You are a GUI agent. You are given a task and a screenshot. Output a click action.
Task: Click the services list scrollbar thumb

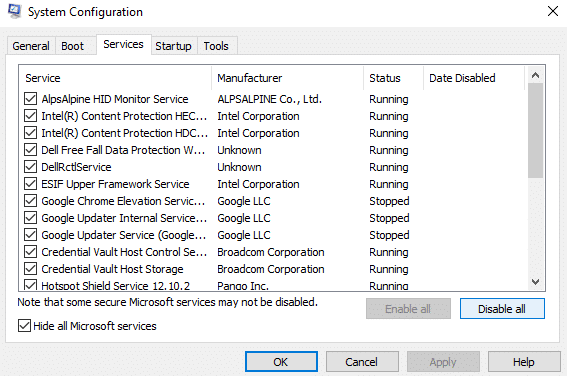coord(536,131)
